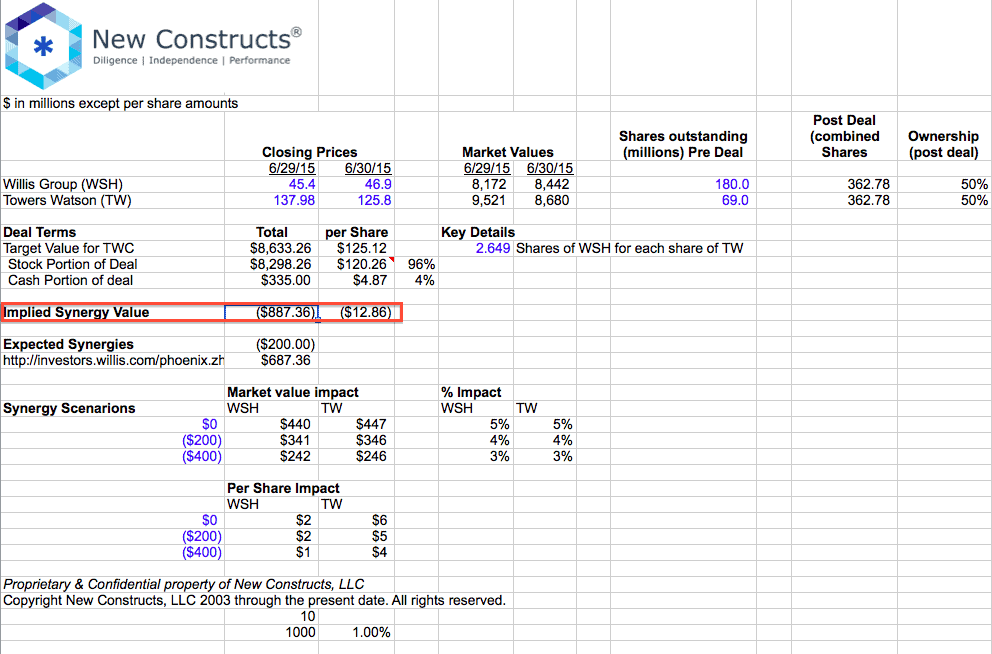Select Ownership (post deal) header

pyautogui.click(x=943, y=144)
